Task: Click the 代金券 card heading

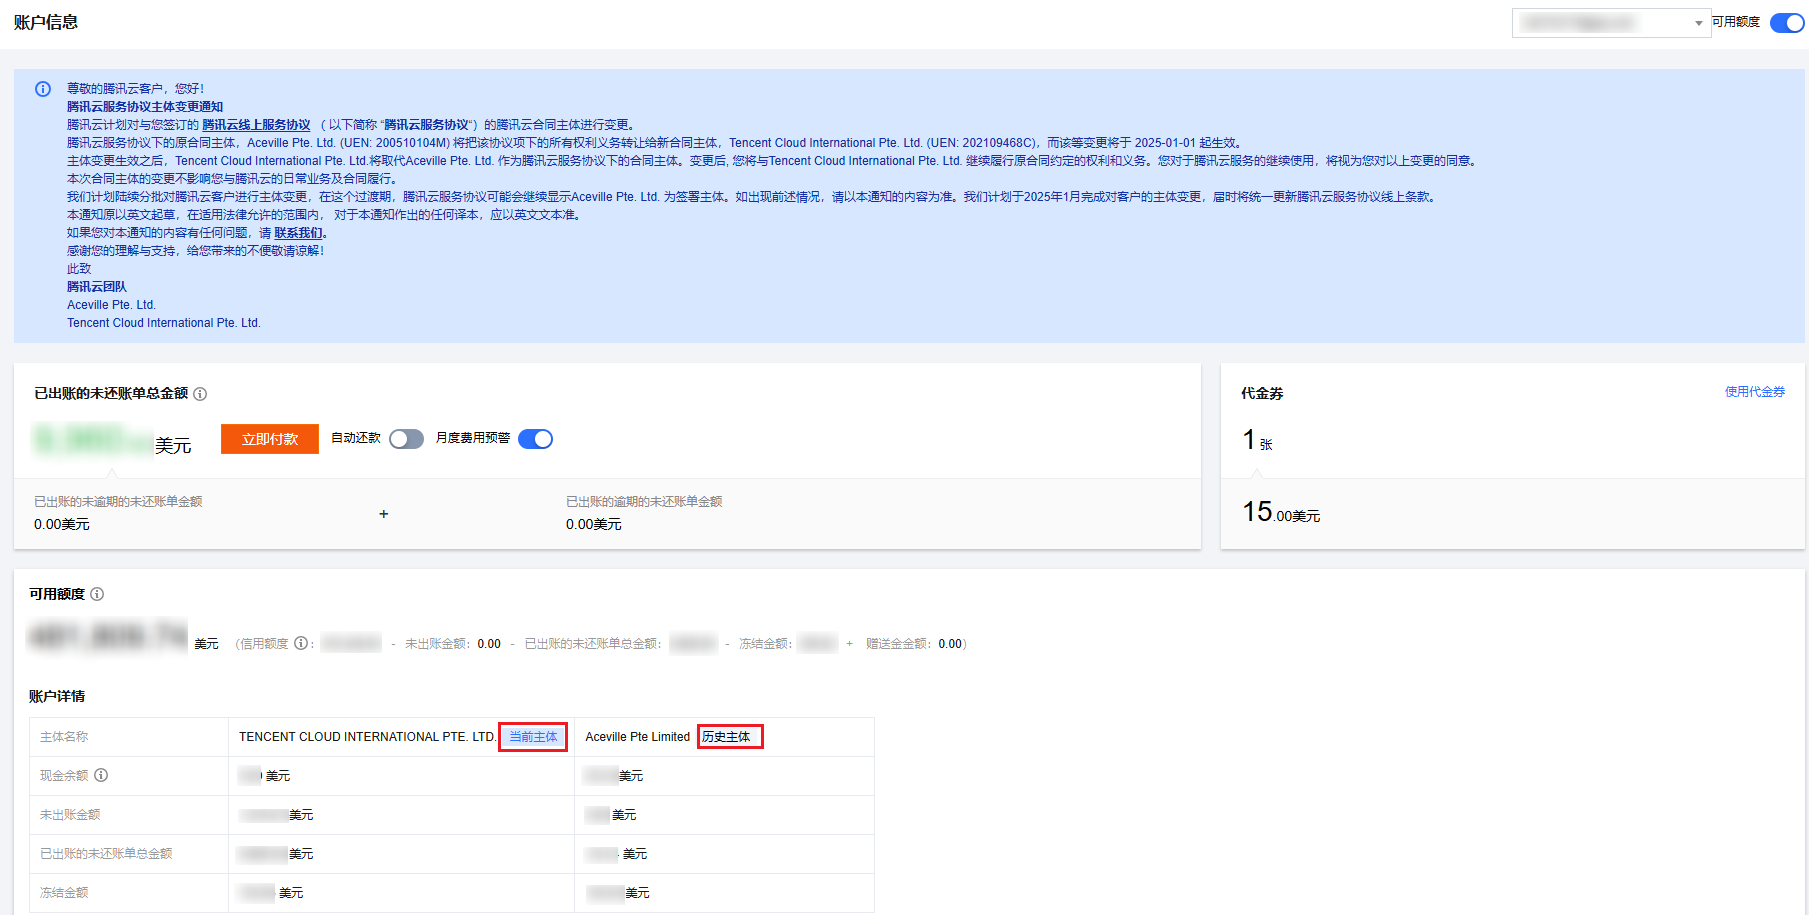Action: point(1262,394)
